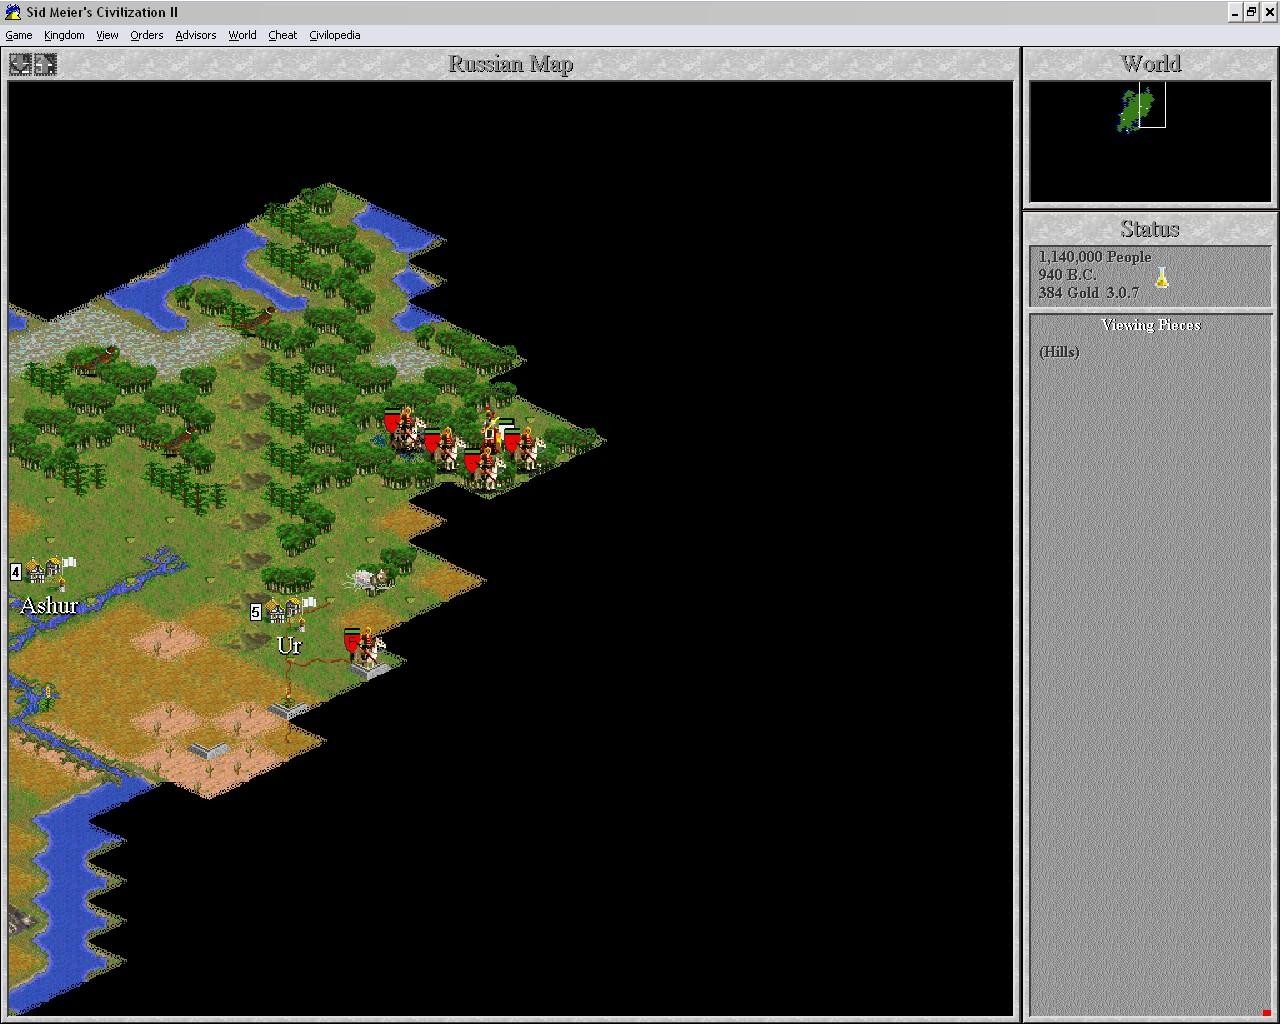Click the 1,140,000 People population text
Image resolution: width=1280 pixels, height=1024 pixels.
click(1094, 257)
